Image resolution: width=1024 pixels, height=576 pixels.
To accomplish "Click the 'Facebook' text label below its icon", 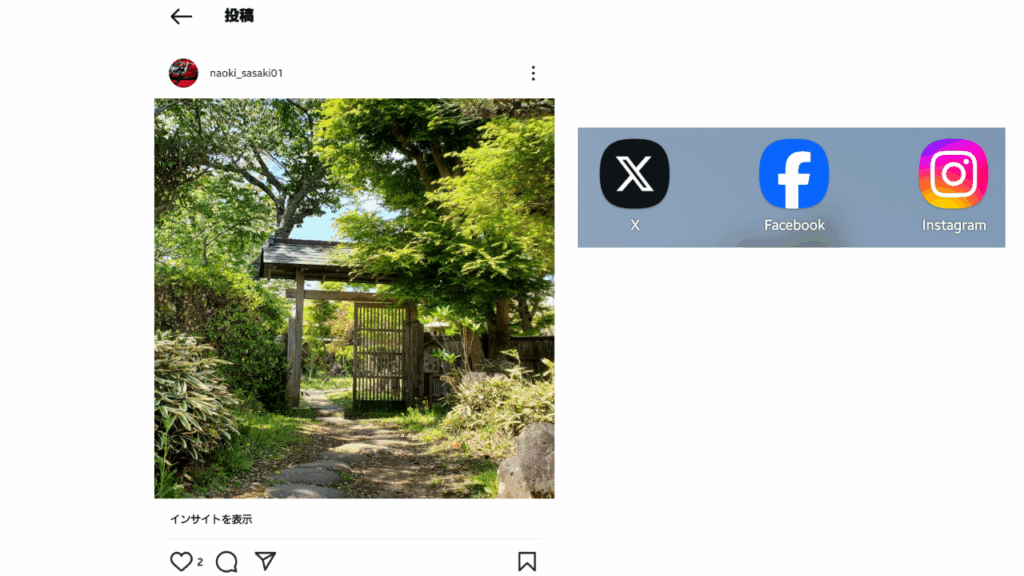I will (x=794, y=225).
